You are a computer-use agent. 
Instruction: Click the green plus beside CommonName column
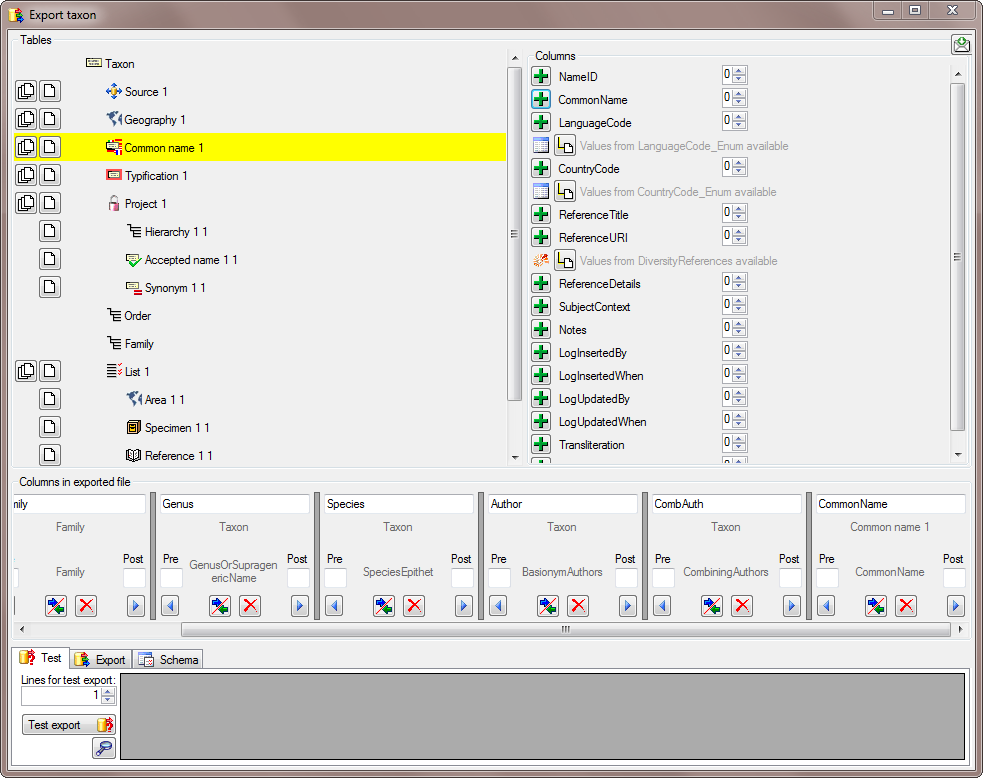(541, 99)
